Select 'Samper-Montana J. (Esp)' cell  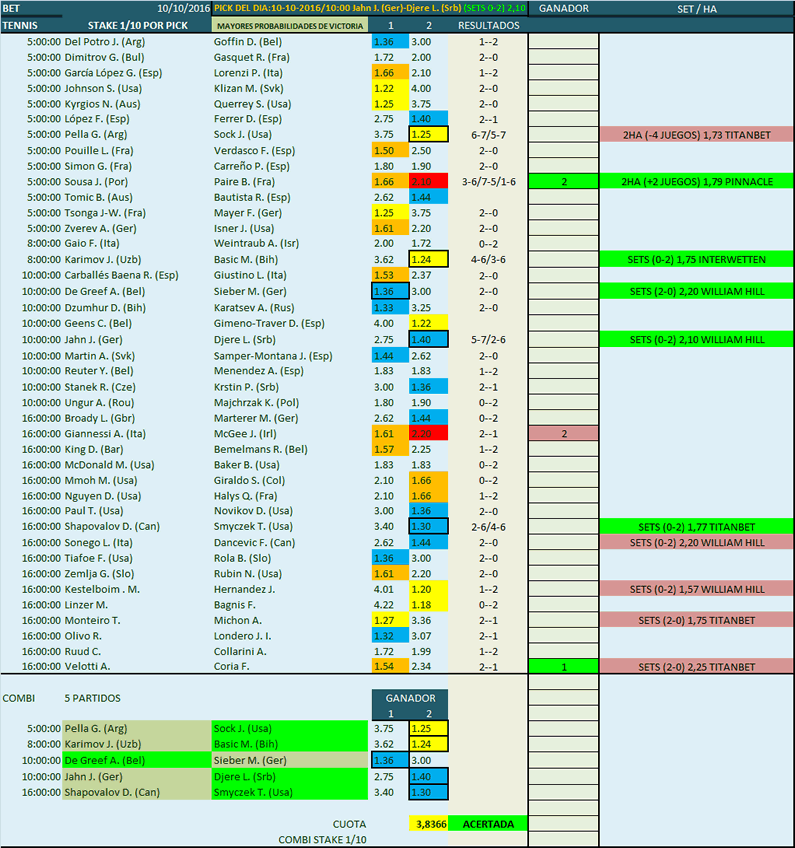(x=273, y=356)
